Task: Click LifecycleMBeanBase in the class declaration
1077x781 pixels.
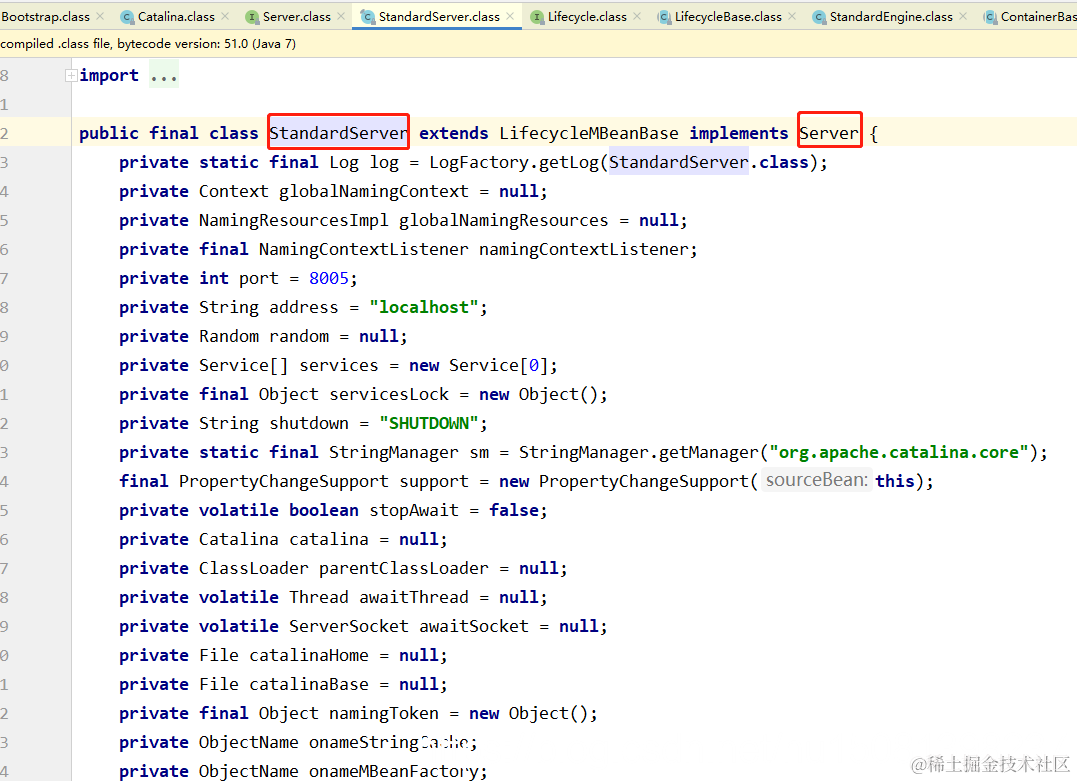Action: (x=589, y=133)
